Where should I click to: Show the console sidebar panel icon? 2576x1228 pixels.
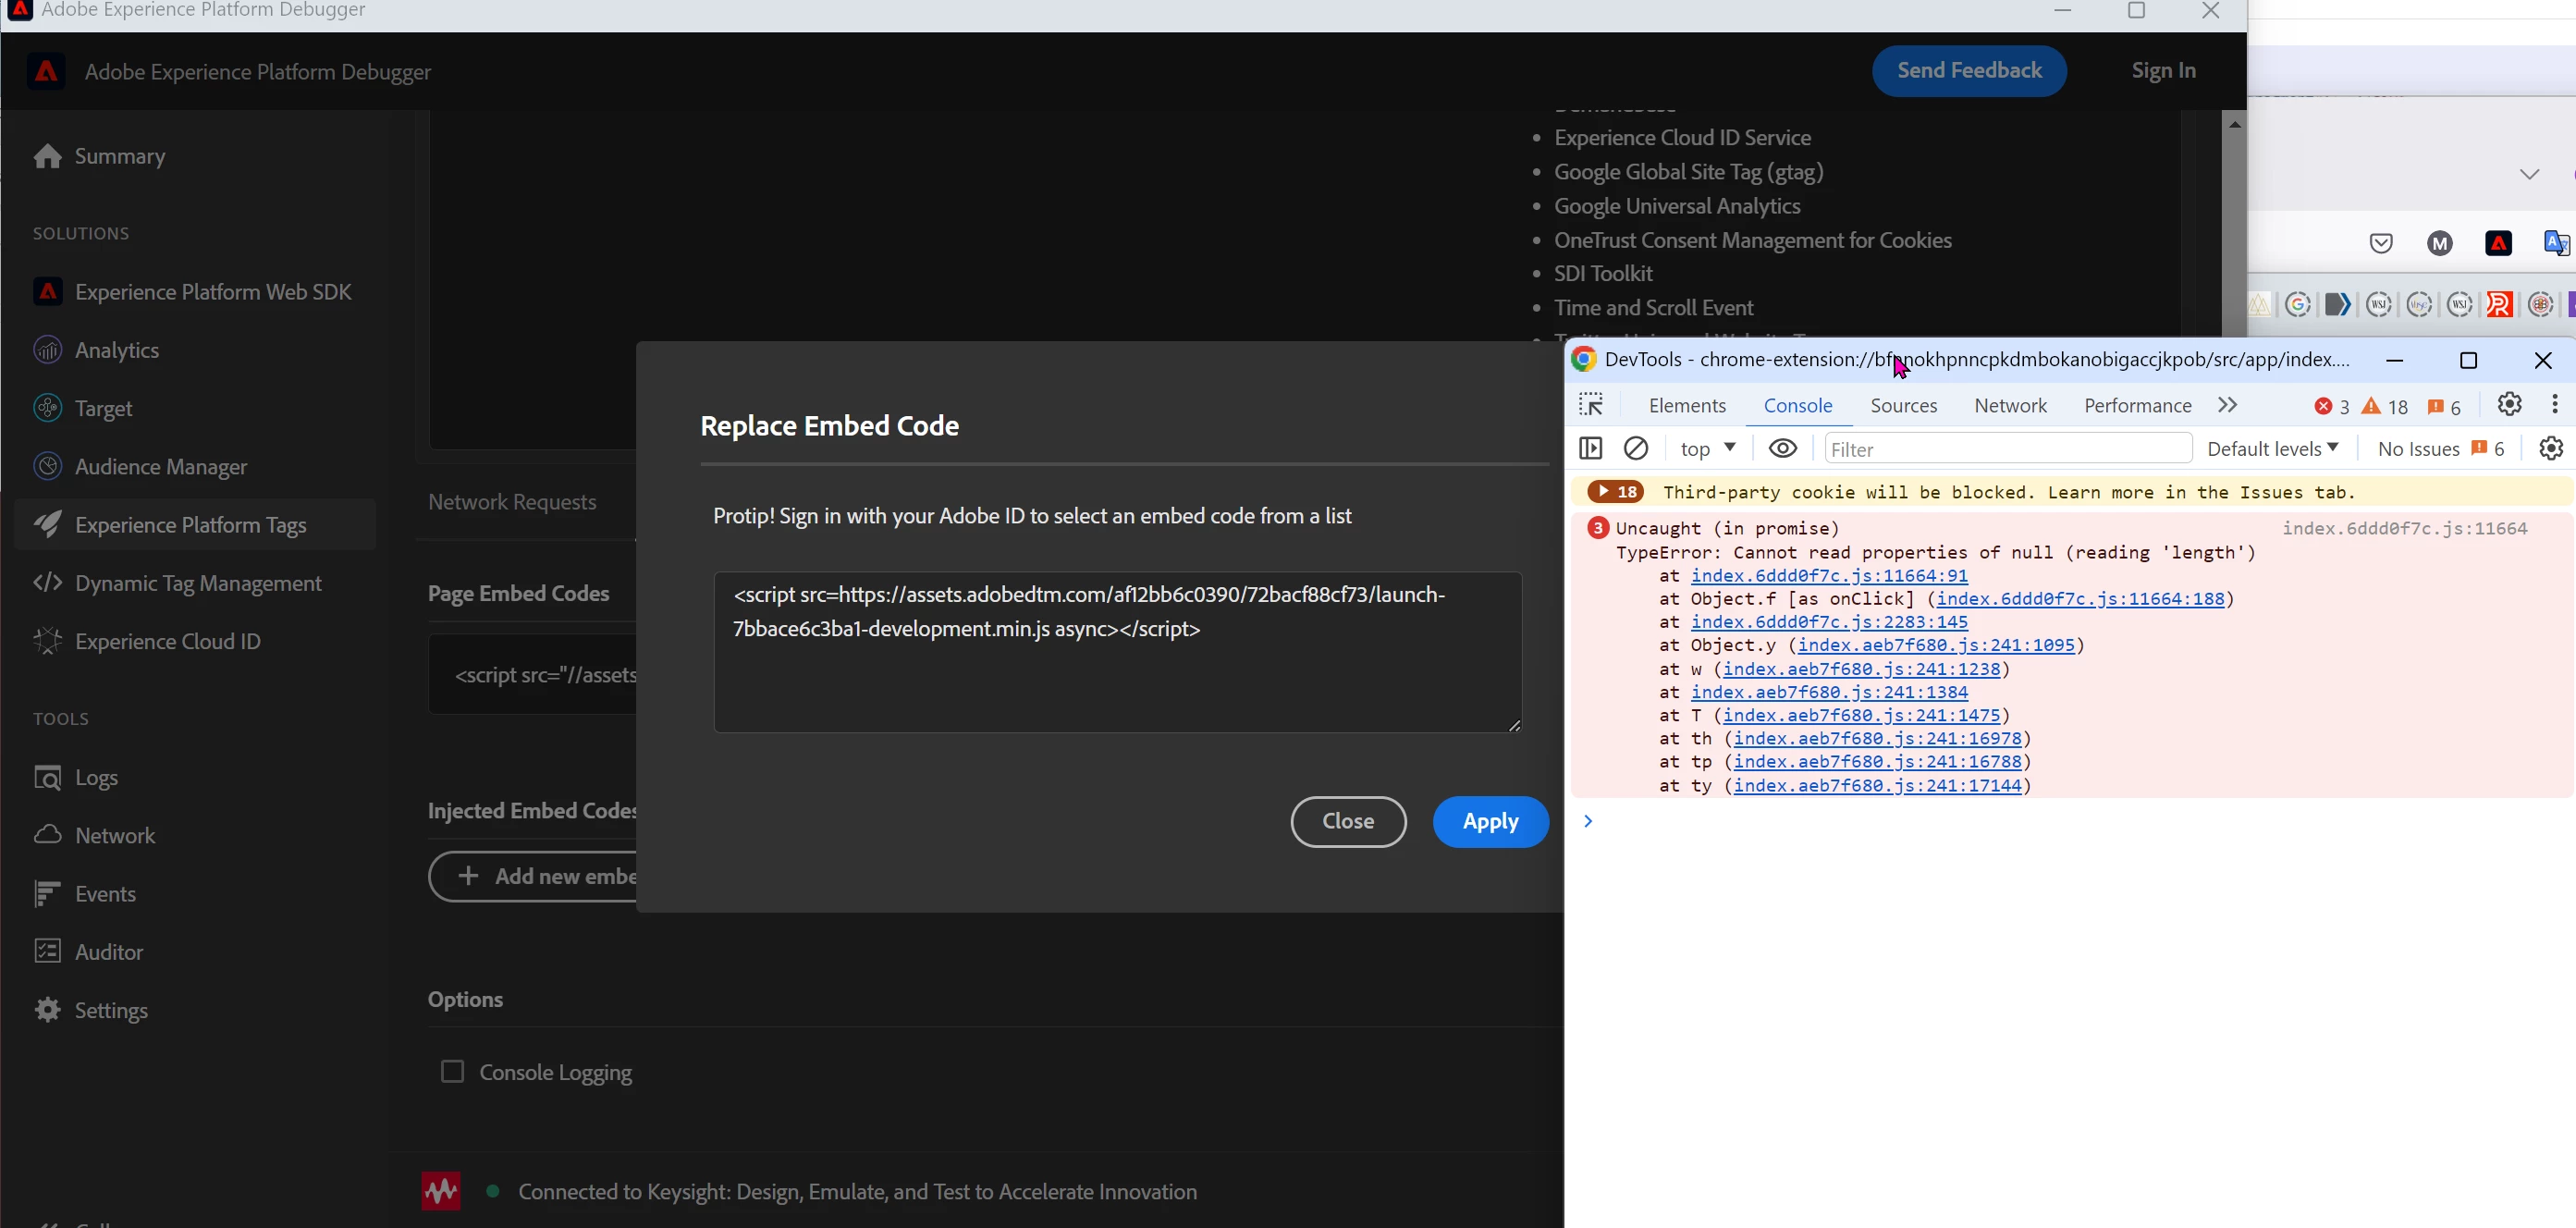pyautogui.click(x=1591, y=449)
